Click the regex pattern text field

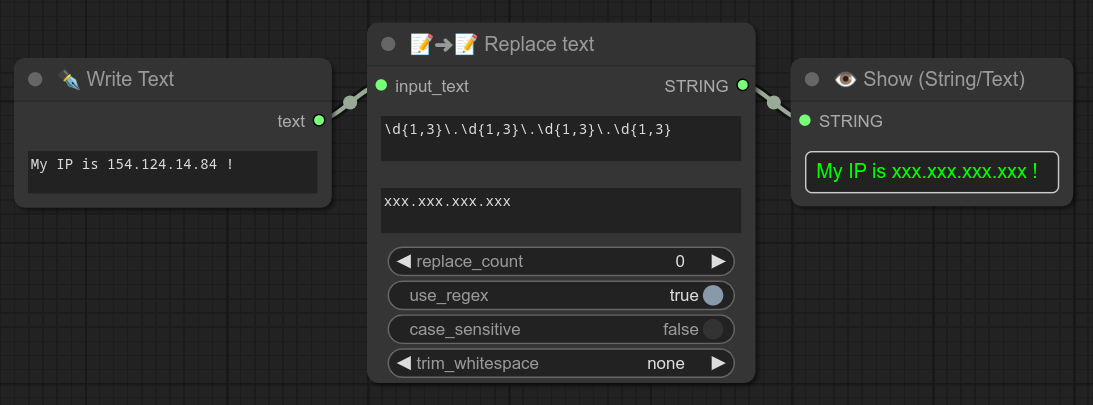point(561,138)
